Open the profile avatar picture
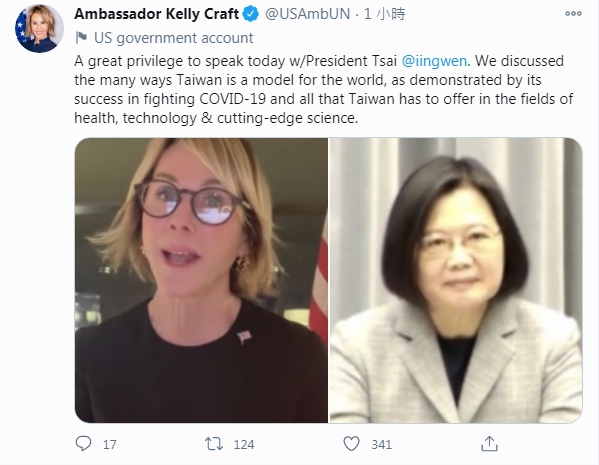 click(x=39, y=29)
